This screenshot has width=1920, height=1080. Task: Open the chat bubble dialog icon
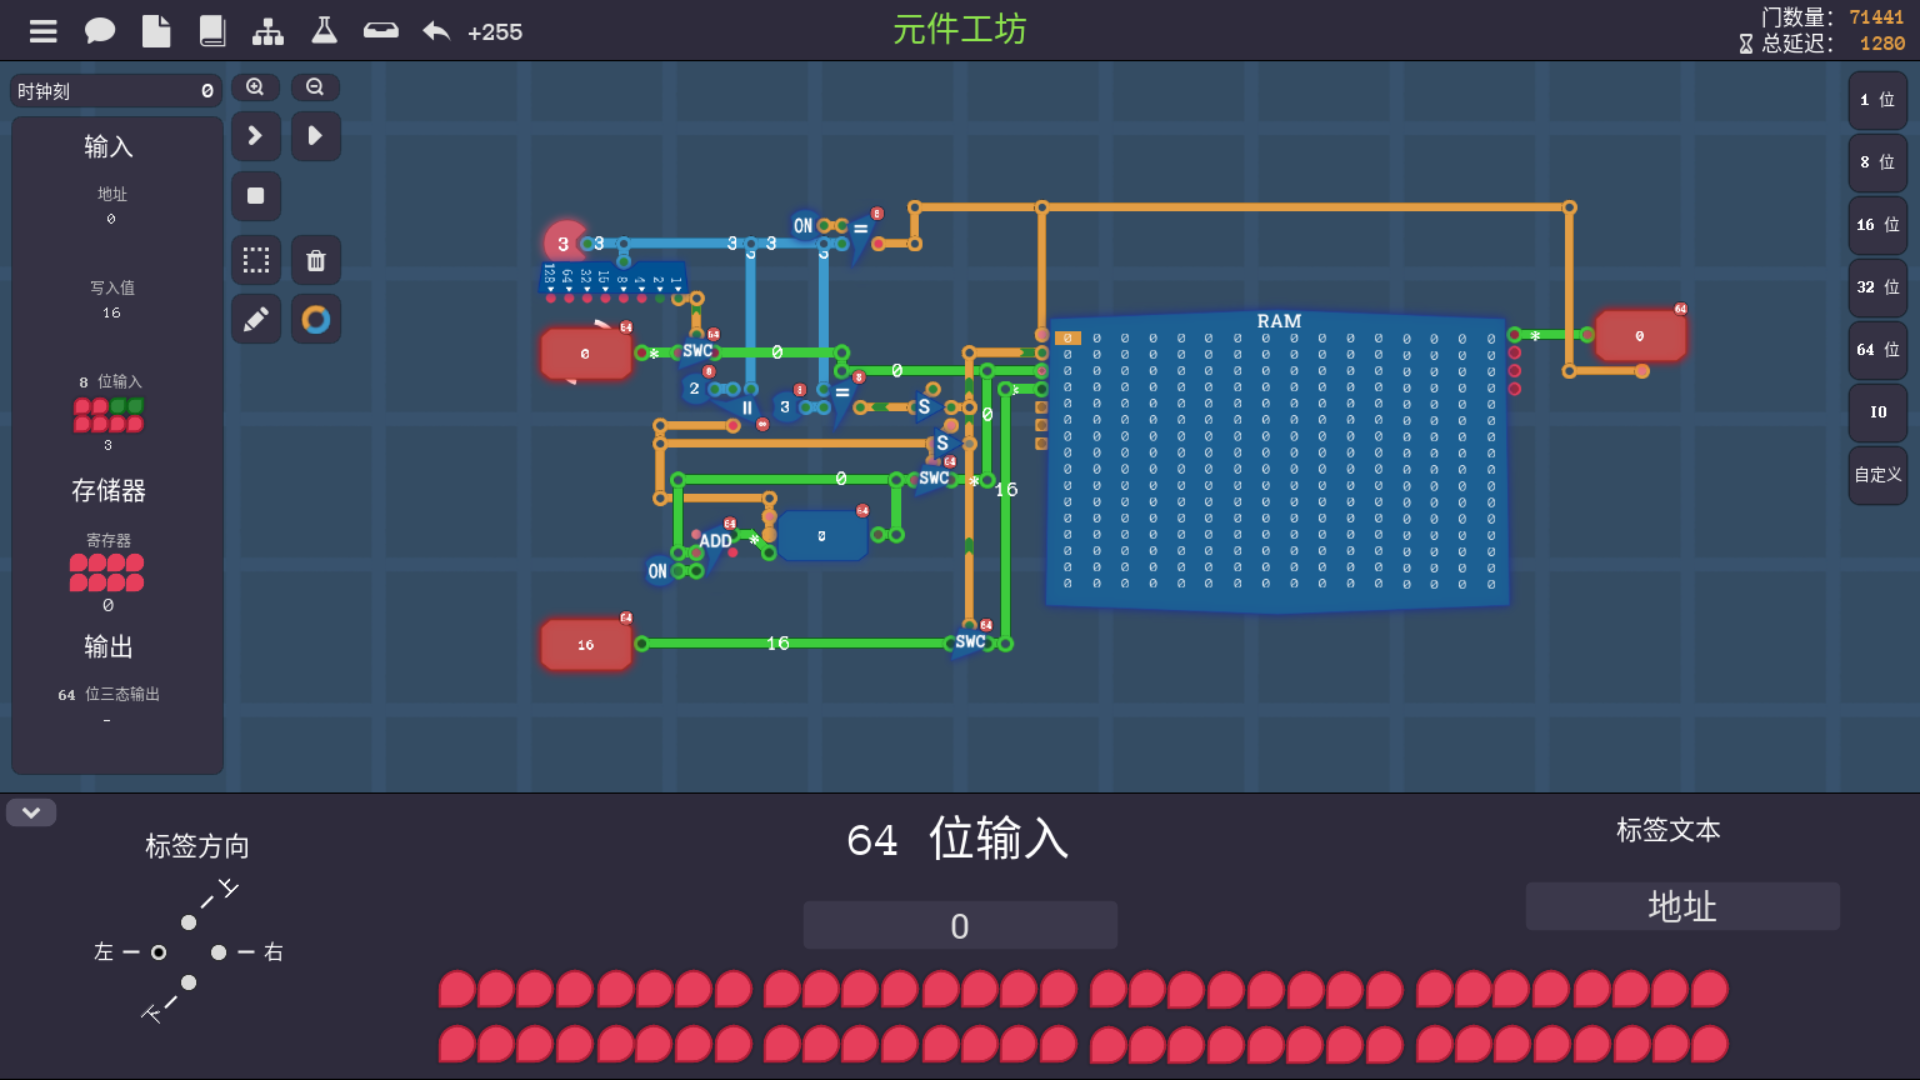[99, 32]
